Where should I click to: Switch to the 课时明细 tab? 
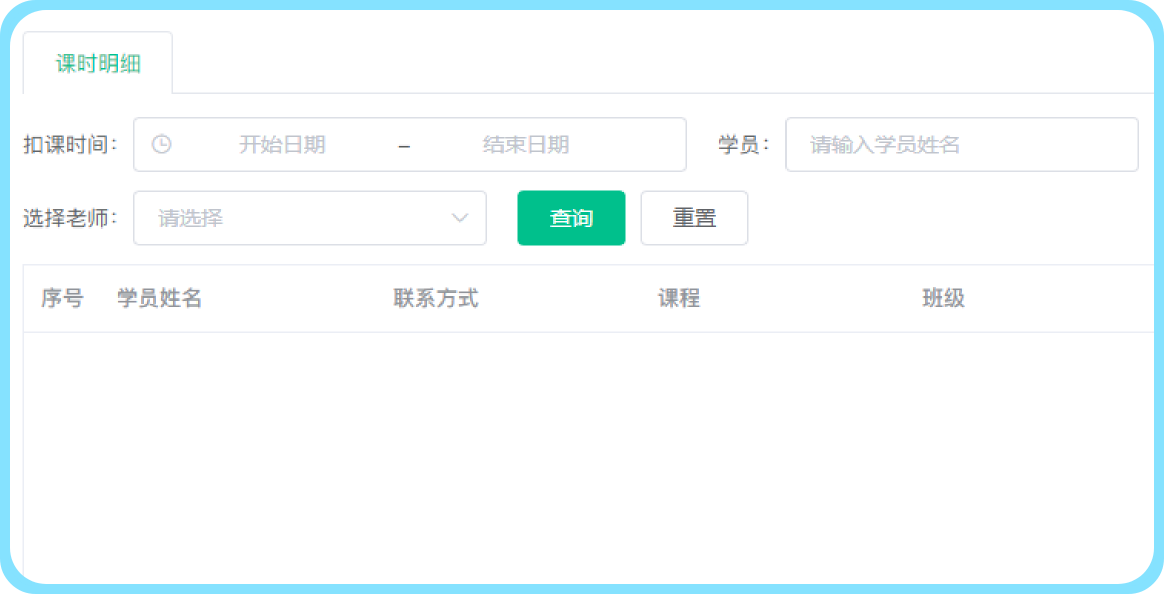(x=98, y=64)
